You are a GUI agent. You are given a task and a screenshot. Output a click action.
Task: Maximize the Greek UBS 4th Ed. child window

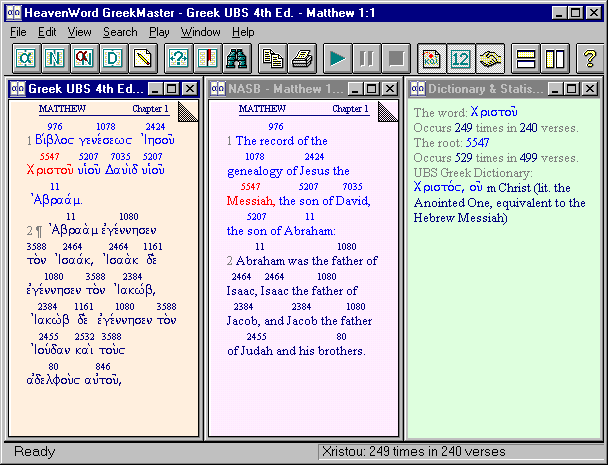172,89
